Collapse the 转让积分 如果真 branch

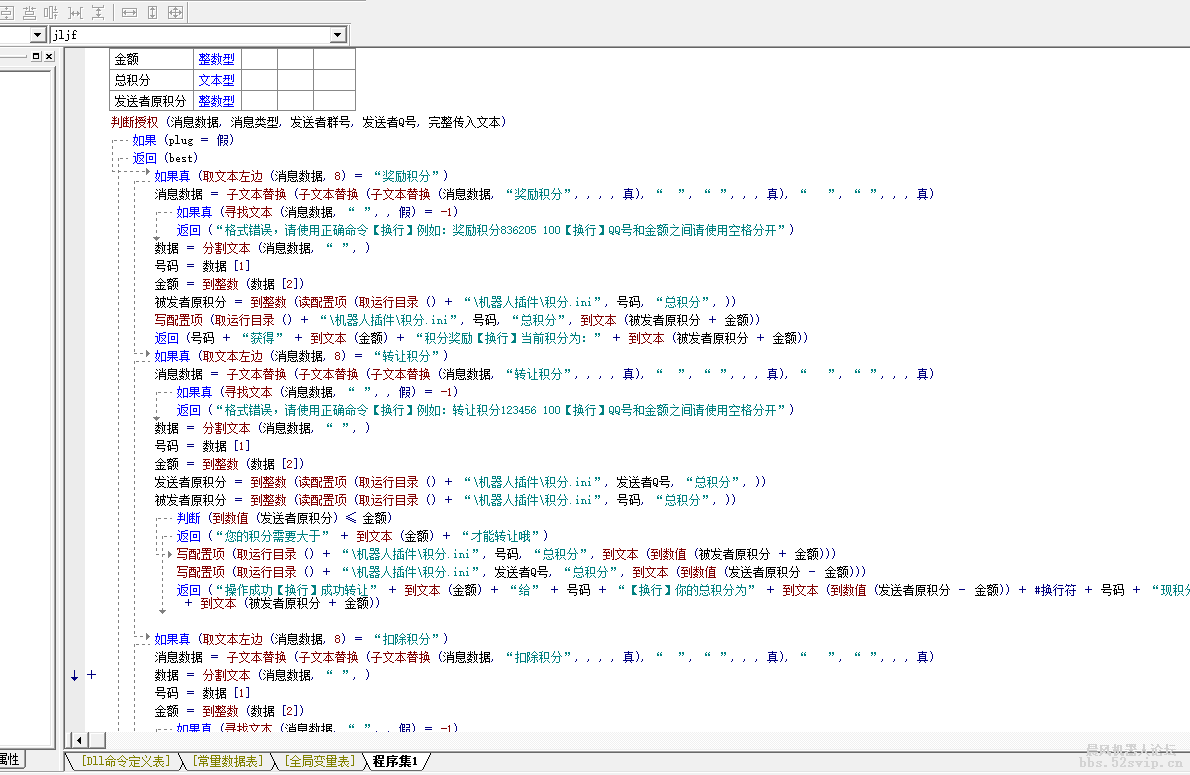click(x=146, y=355)
